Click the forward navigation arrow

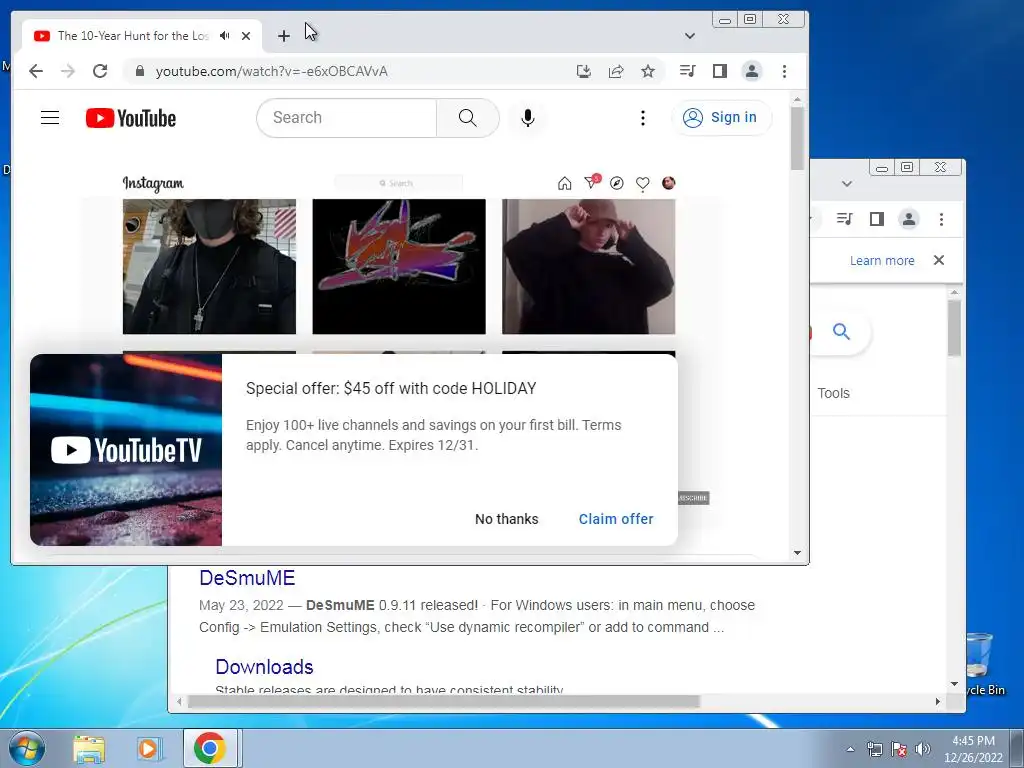click(x=68, y=71)
